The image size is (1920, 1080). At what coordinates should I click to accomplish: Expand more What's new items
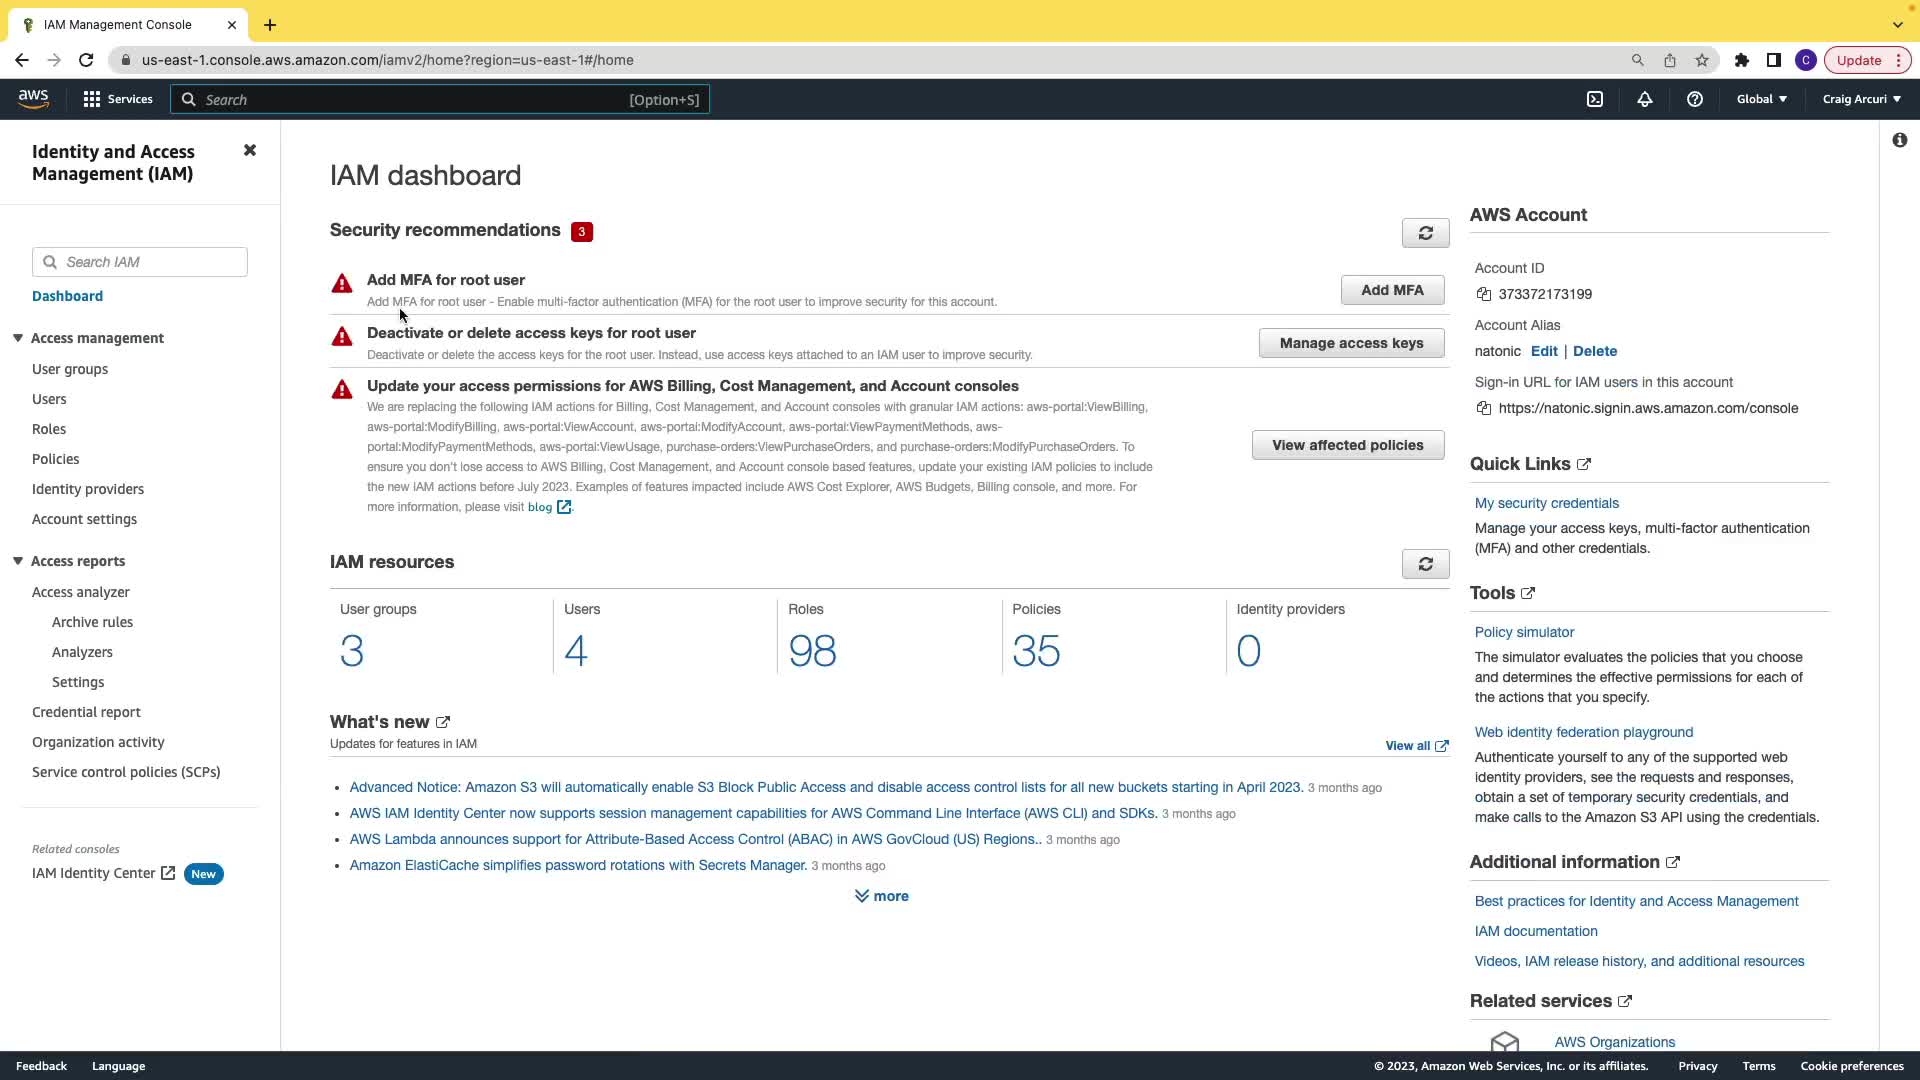click(x=881, y=896)
